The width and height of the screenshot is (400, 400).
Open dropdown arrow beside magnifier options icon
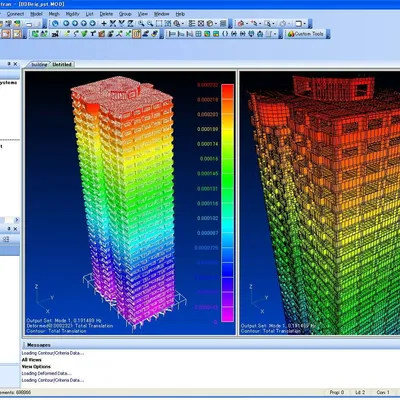point(183,24)
